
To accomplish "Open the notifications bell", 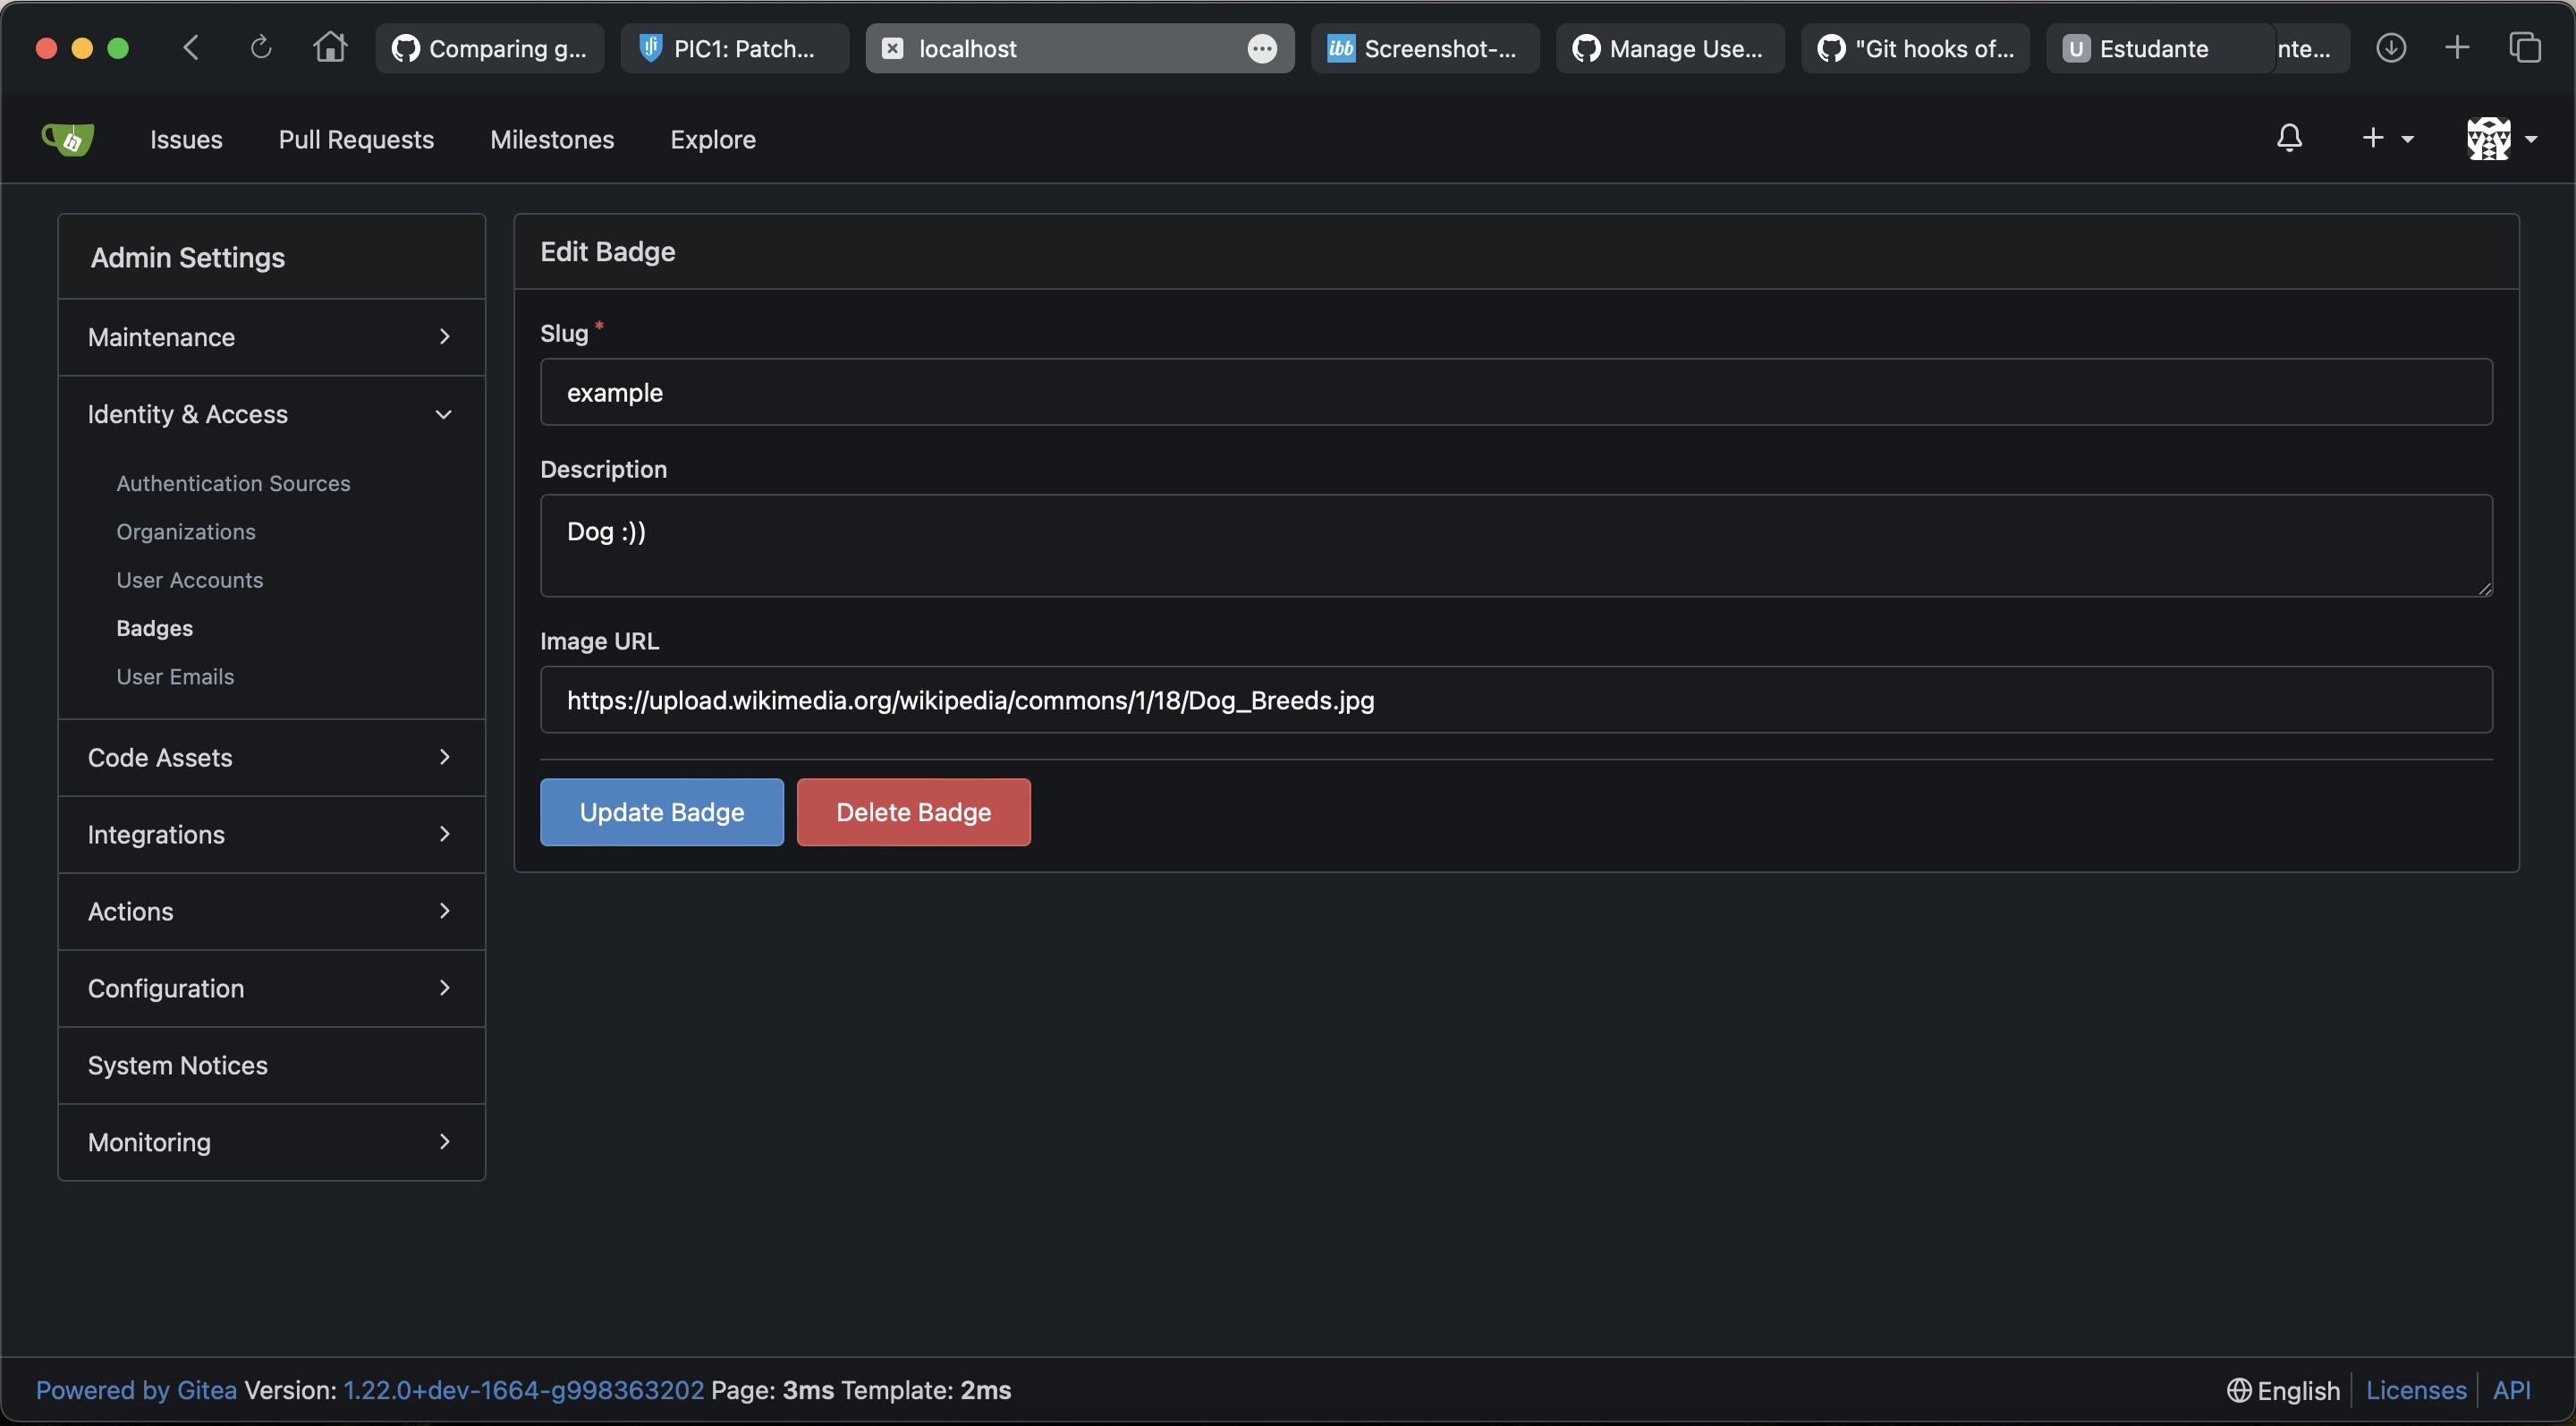I will click(x=2289, y=138).
